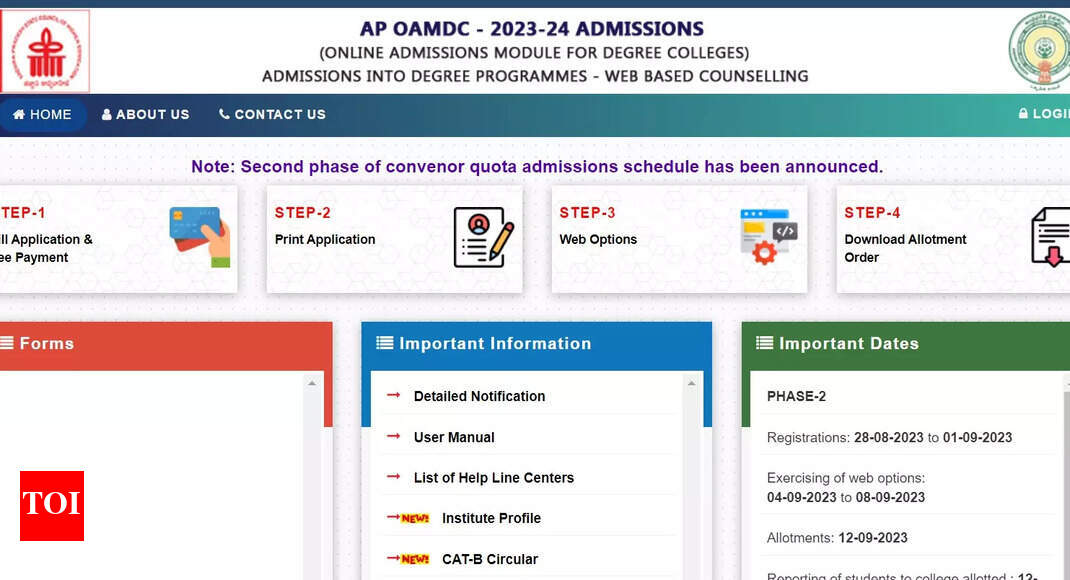The height and width of the screenshot is (580, 1070).
Task: Click the Allotments 12-09-2023 line
Action: pos(837,538)
